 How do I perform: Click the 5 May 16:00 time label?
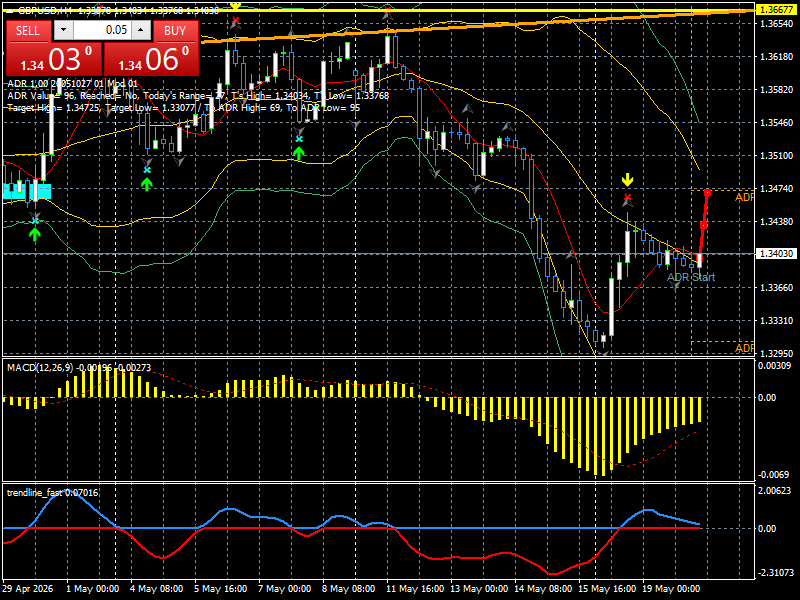click(x=220, y=588)
